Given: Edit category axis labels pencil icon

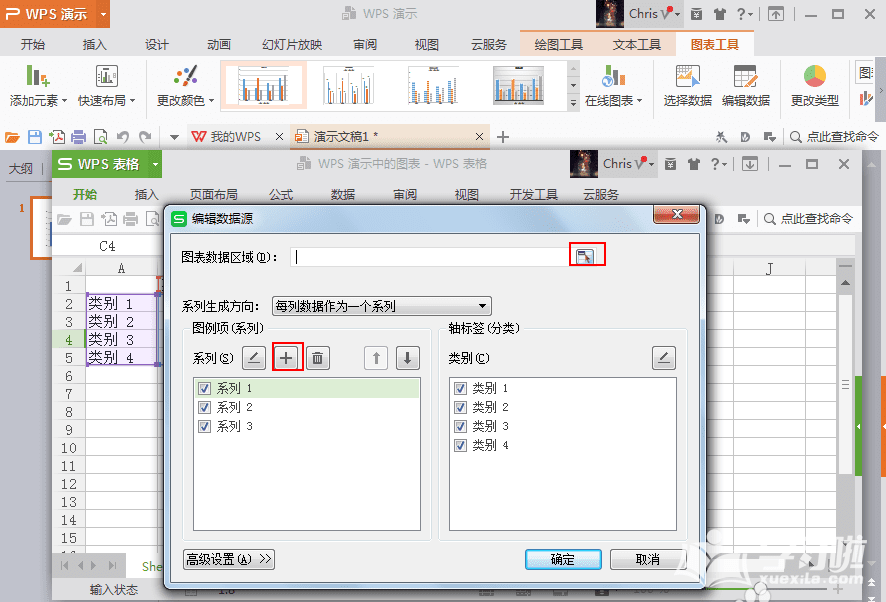Looking at the screenshot, I should [x=664, y=358].
